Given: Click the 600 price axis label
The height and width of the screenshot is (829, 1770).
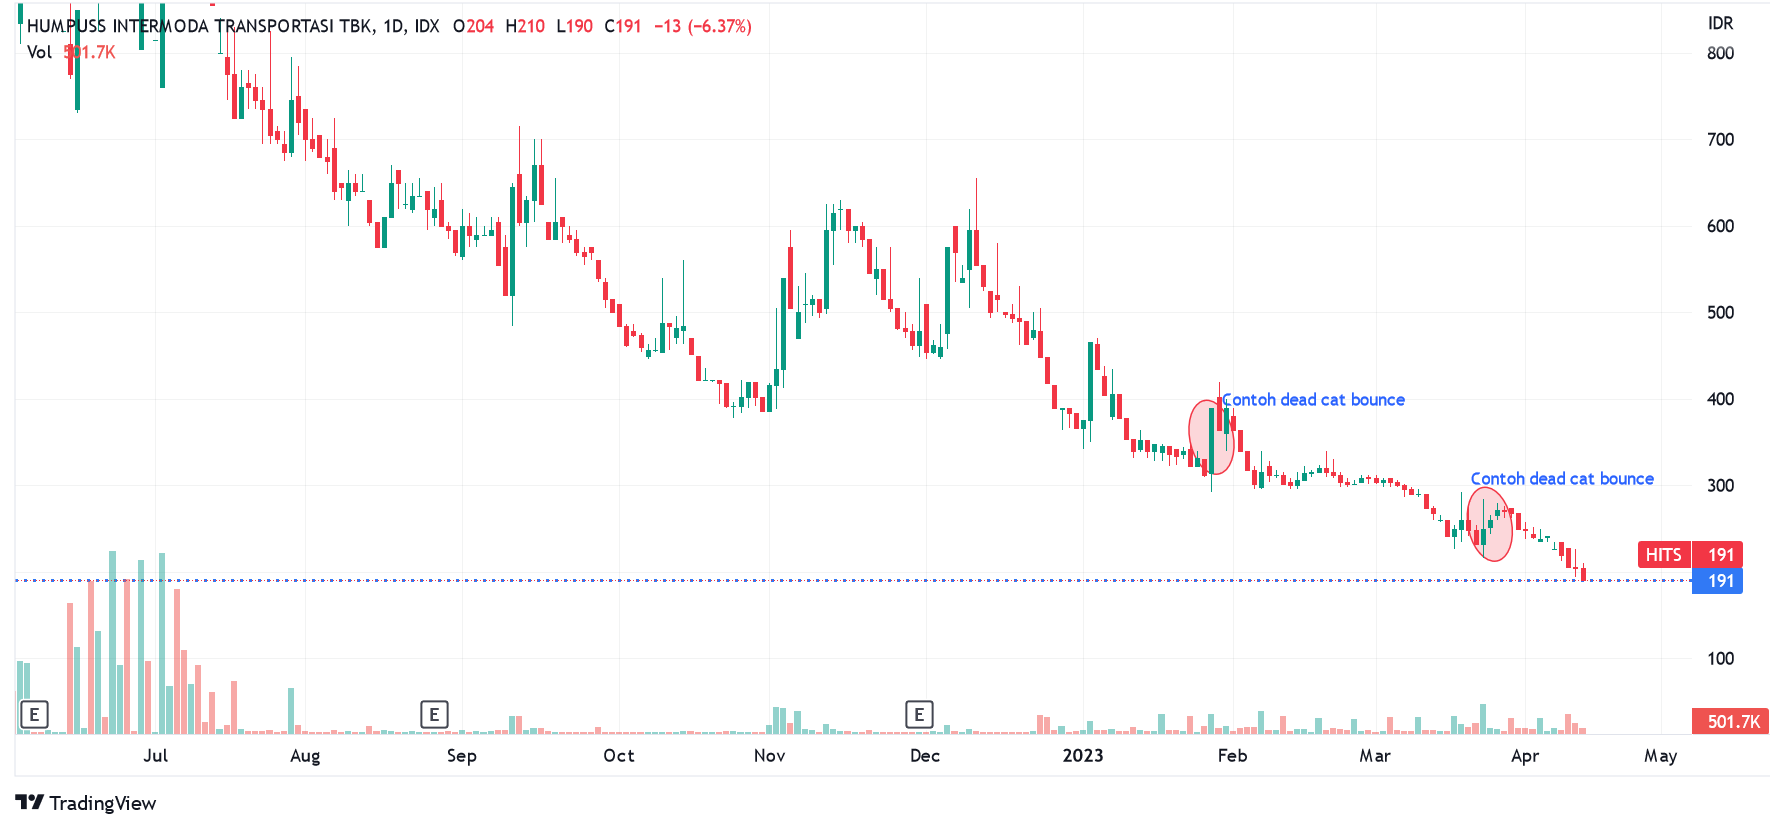Looking at the screenshot, I should tap(1720, 226).
